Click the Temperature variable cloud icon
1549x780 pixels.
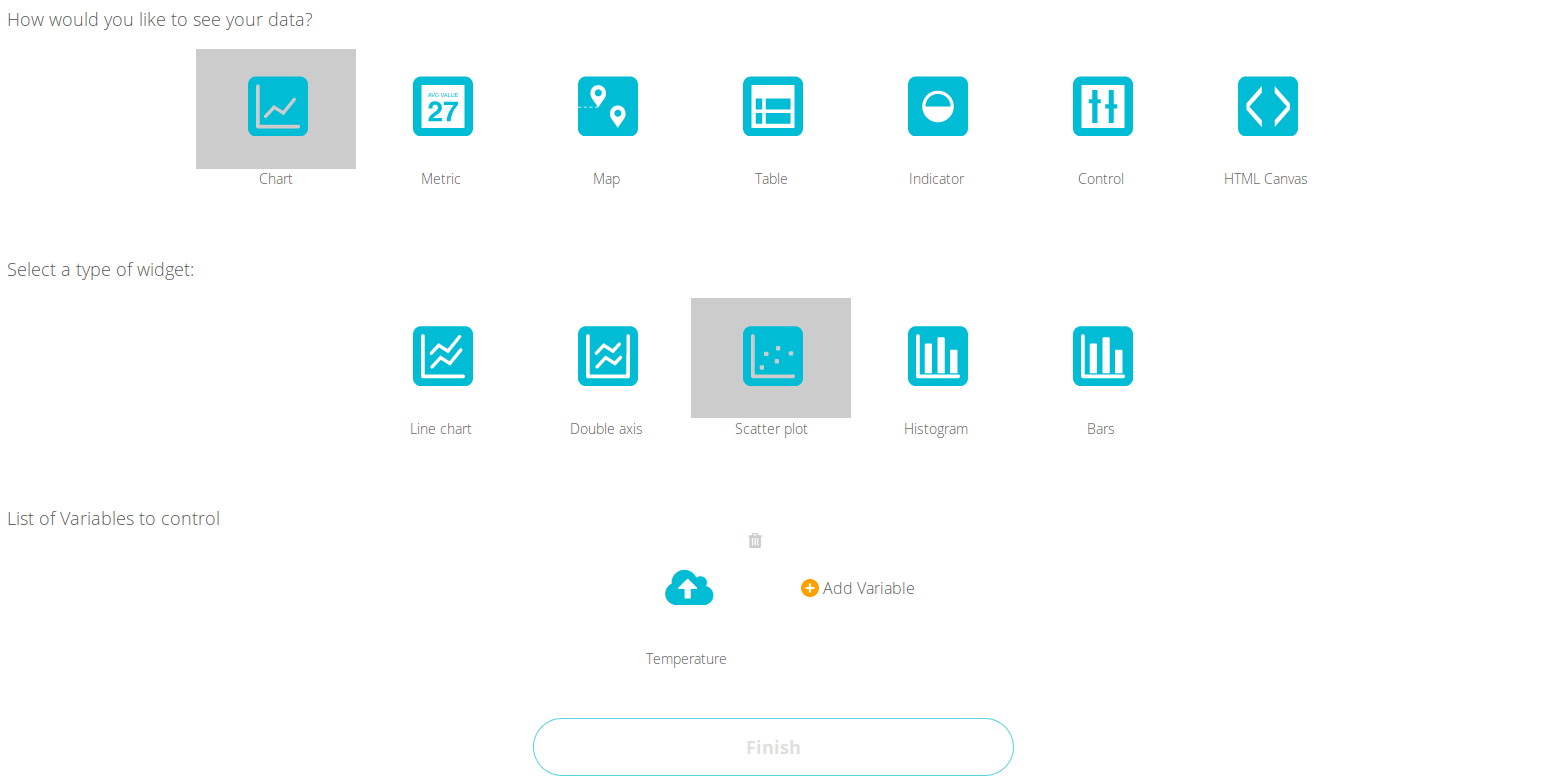point(688,588)
